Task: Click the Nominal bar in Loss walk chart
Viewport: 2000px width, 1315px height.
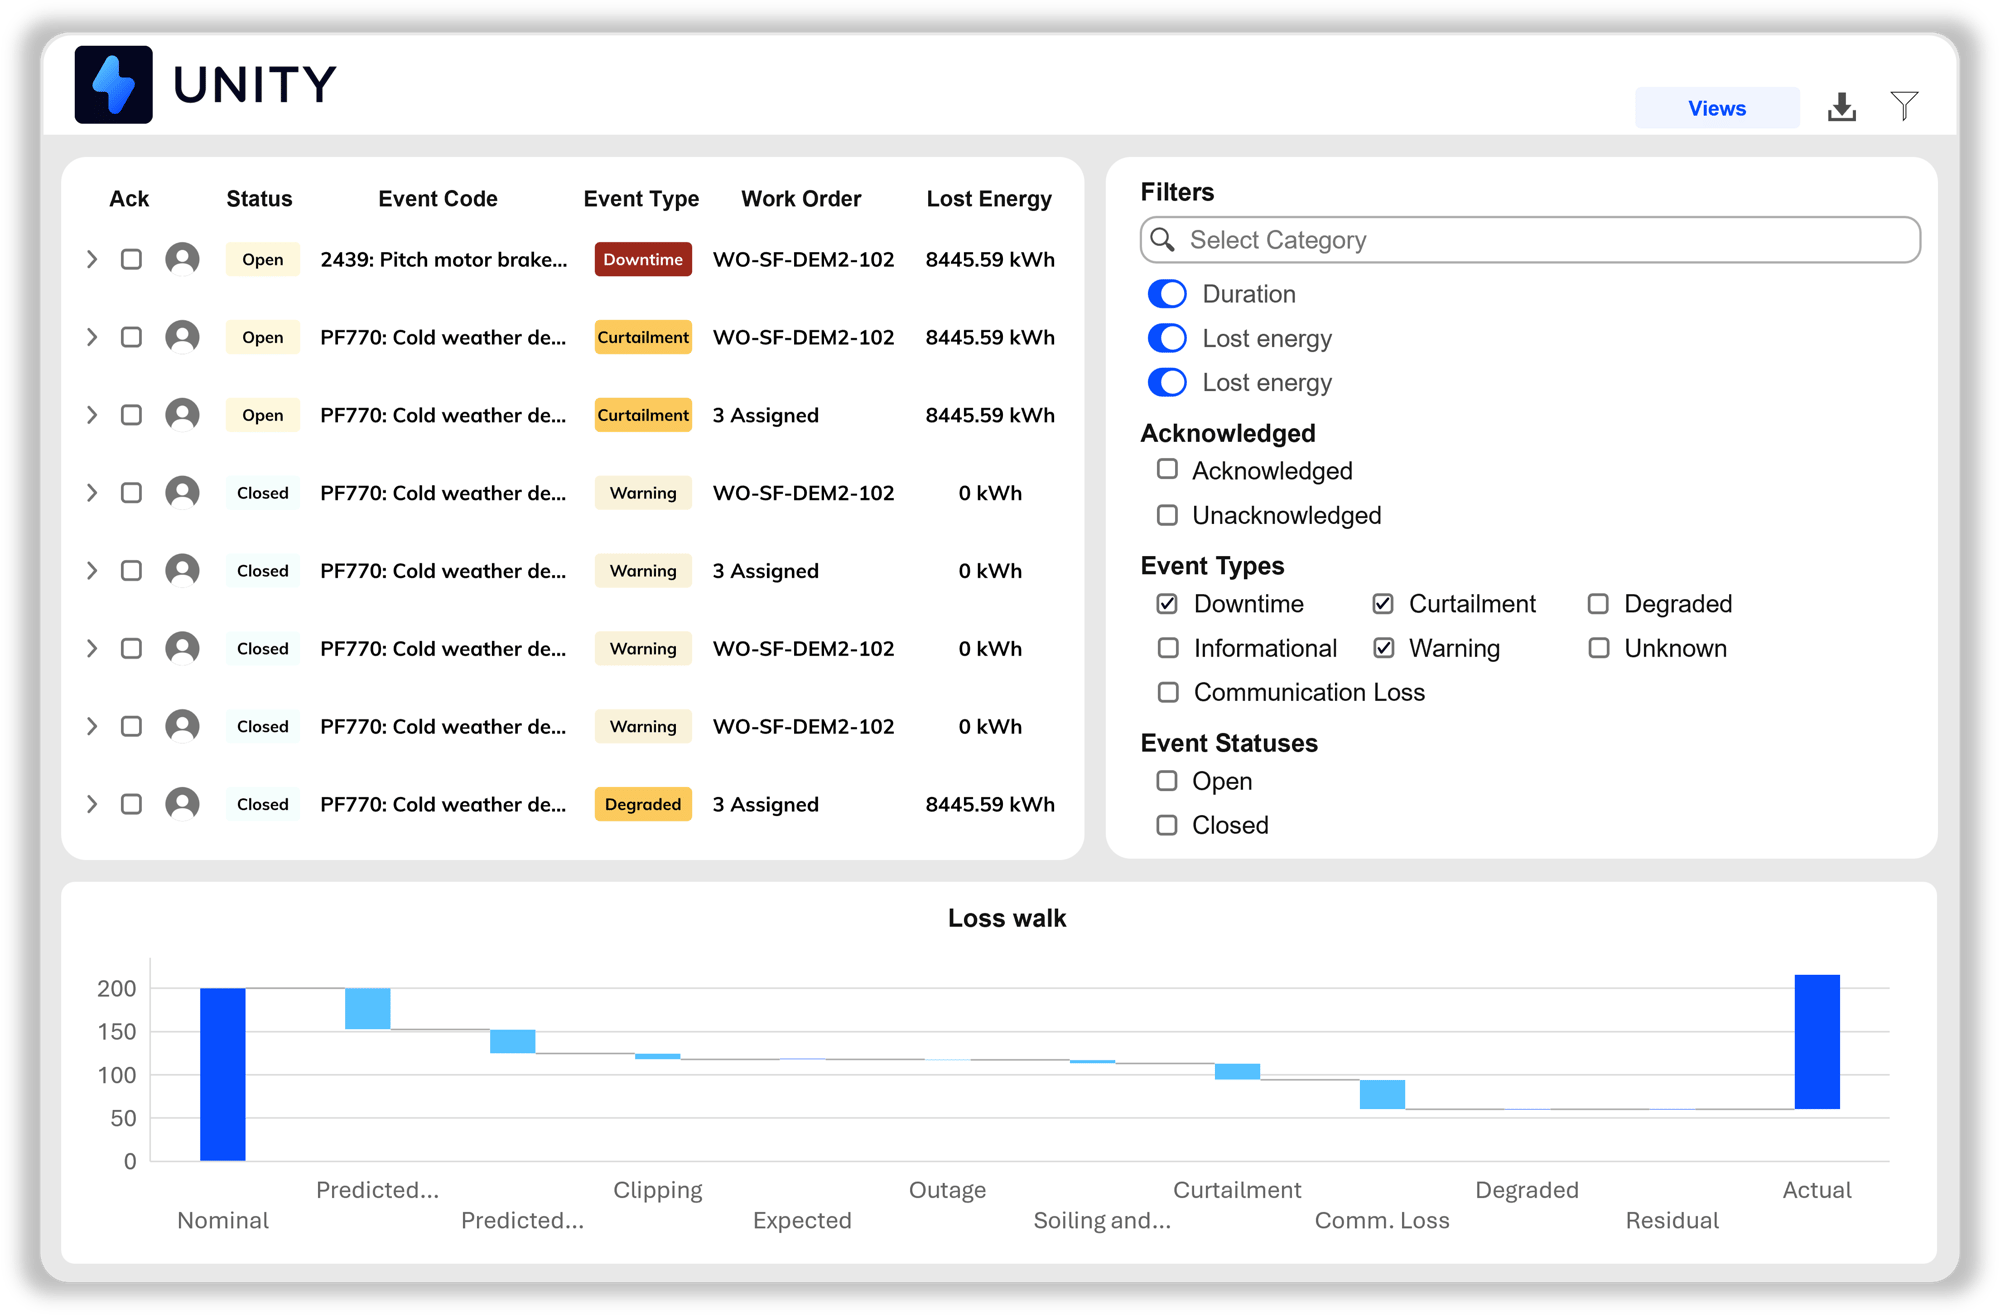Action: tap(222, 1074)
